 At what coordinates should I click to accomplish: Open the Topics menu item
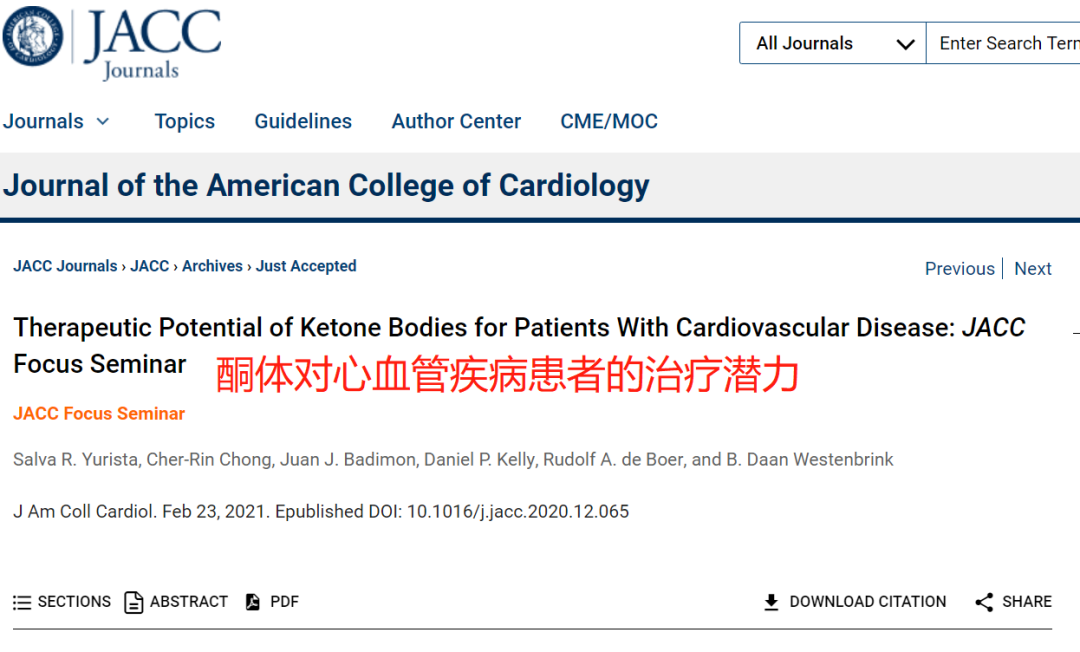(185, 121)
